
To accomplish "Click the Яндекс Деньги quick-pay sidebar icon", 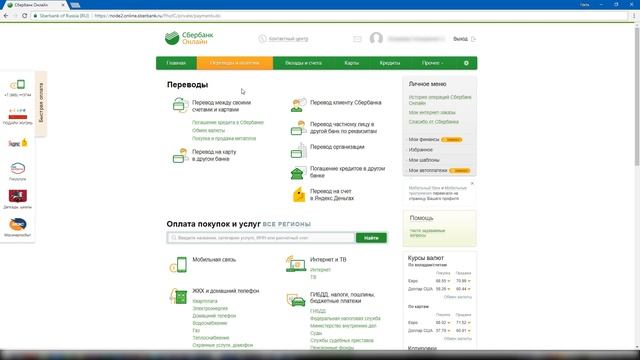I will tap(18, 143).
